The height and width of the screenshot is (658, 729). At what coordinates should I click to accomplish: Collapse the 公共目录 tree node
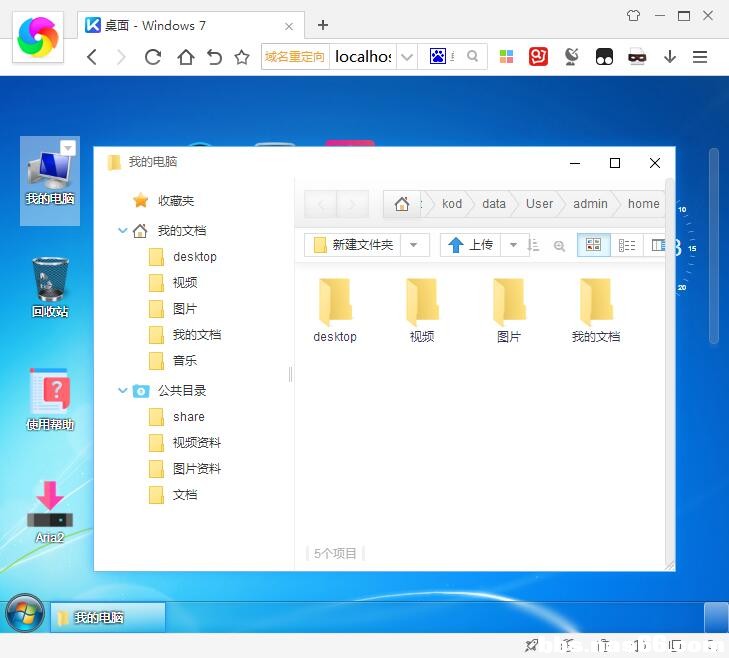[x=122, y=390]
